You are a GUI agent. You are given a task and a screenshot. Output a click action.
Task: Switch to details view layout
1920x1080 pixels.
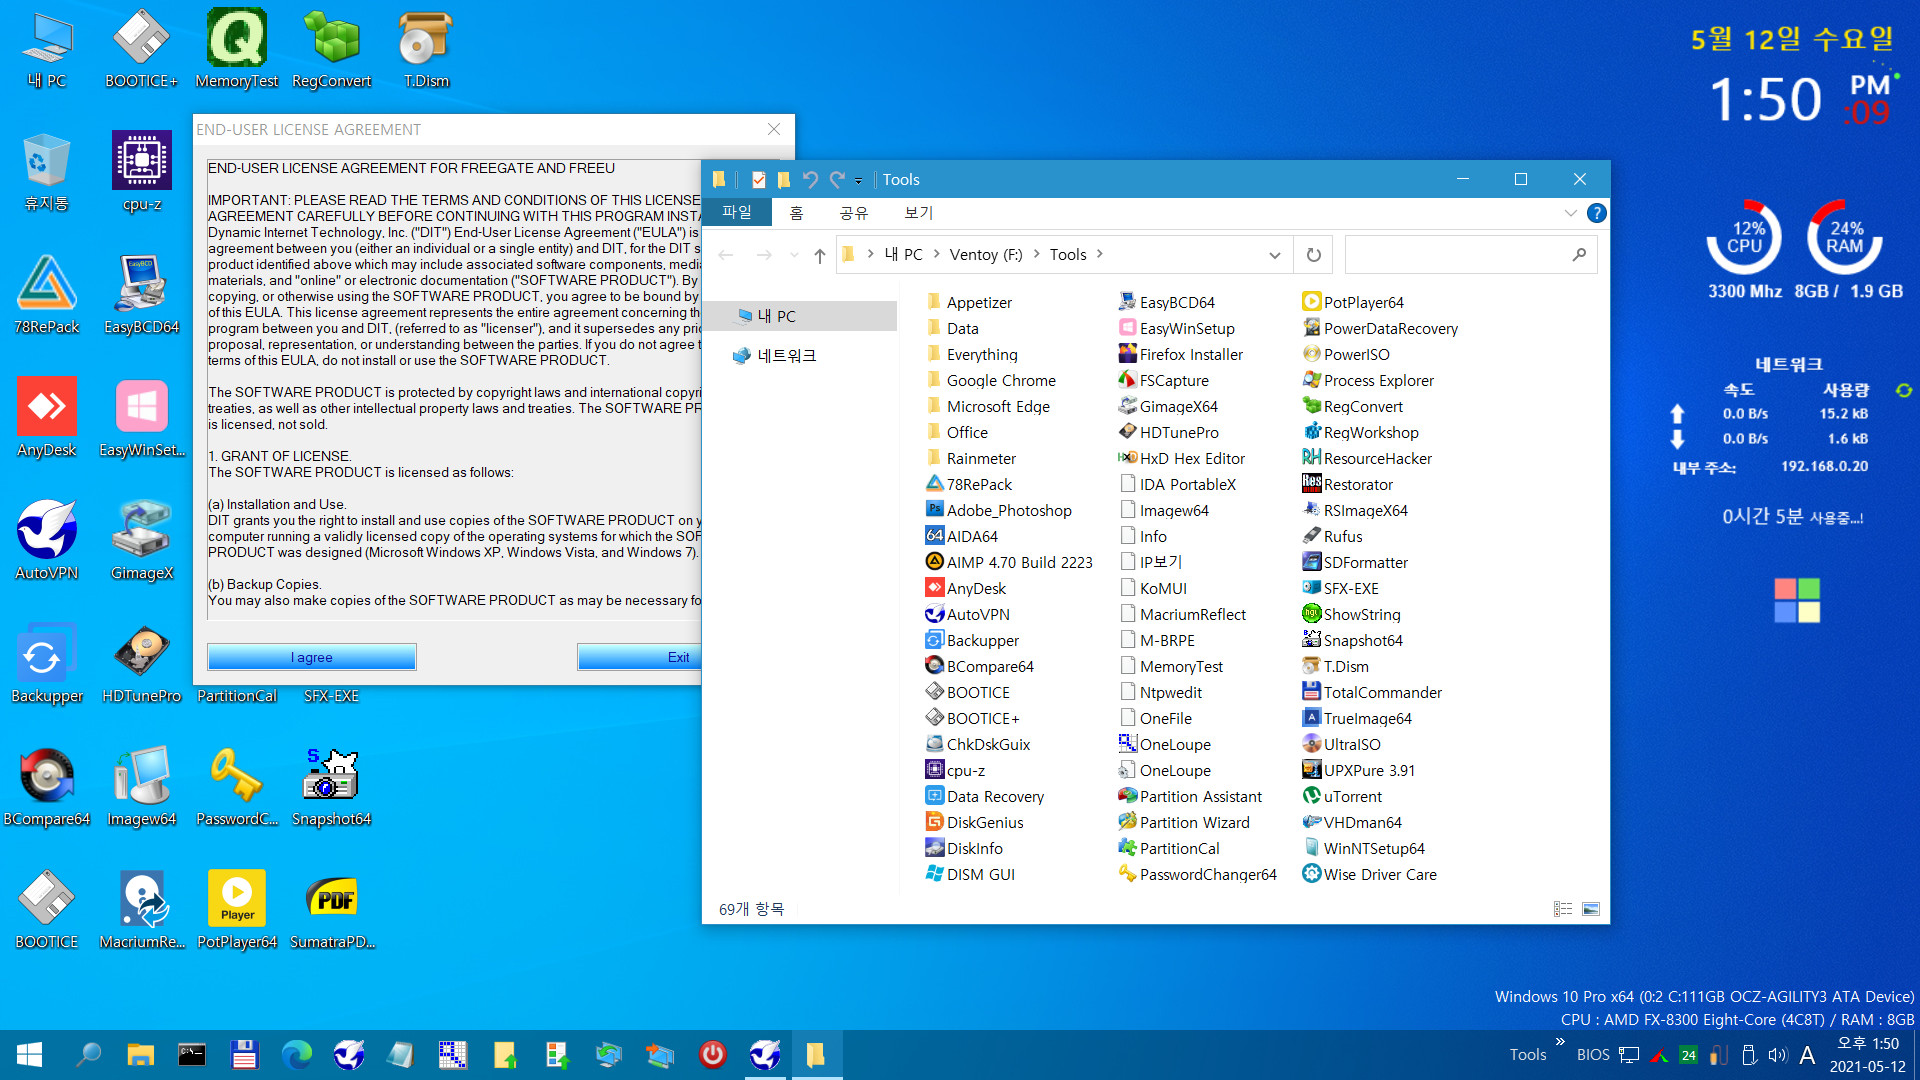coord(1563,909)
